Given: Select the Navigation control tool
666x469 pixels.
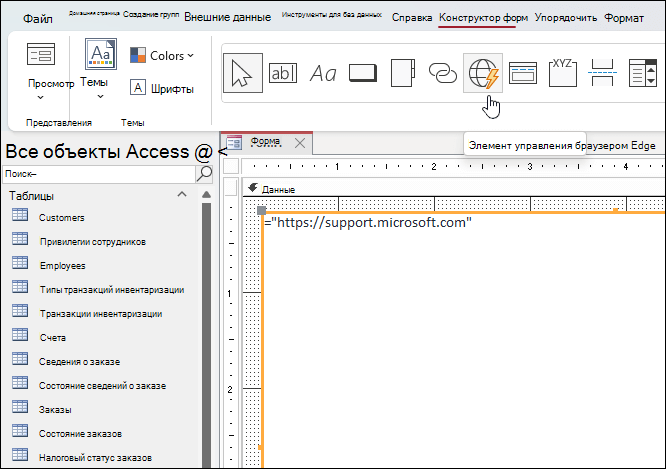Looking at the screenshot, I should 523,73.
